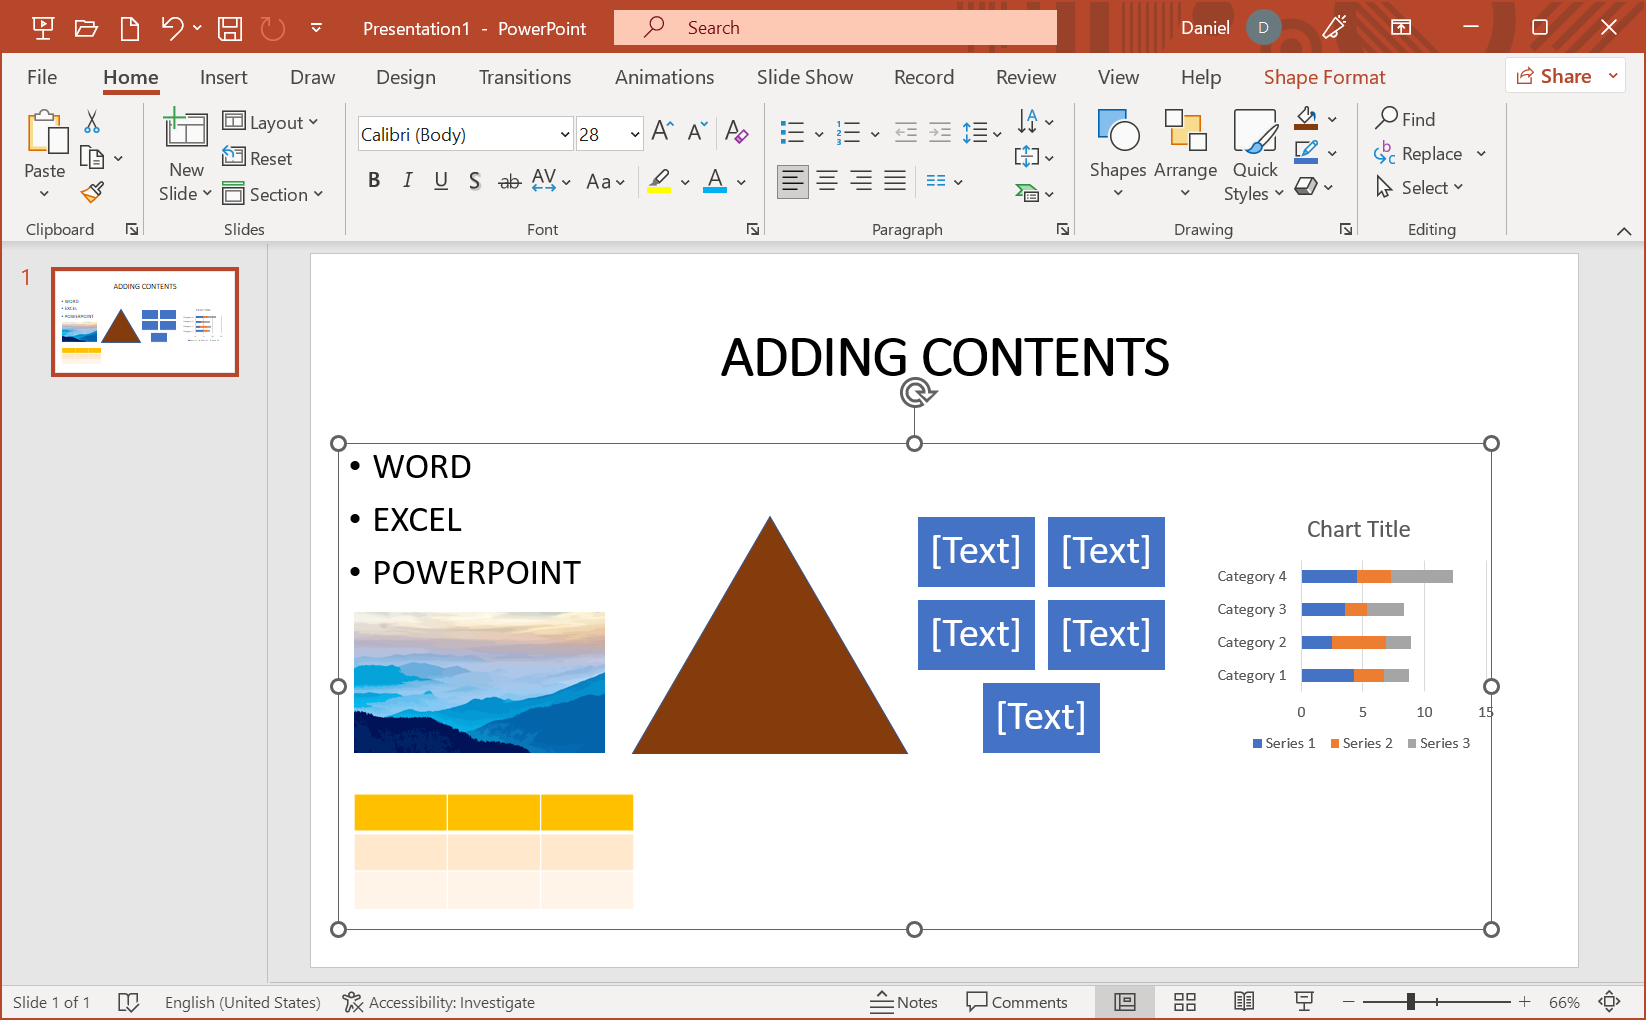Apply bold formatting
Viewport: 1646px width, 1020px height.
(x=374, y=181)
